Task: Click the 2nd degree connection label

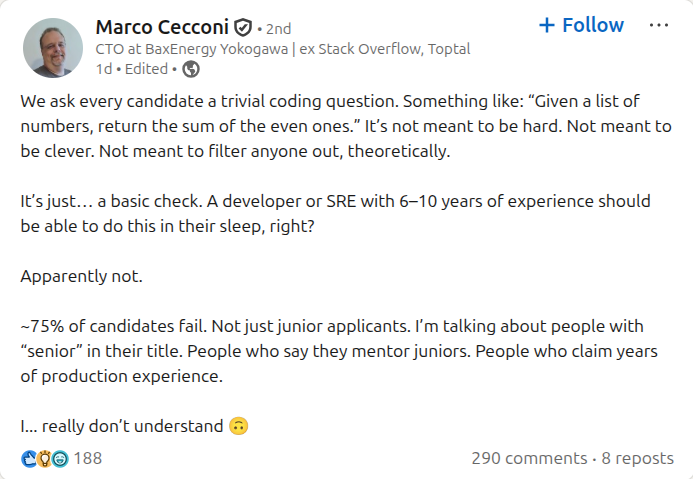Action: [x=279, y=28]
